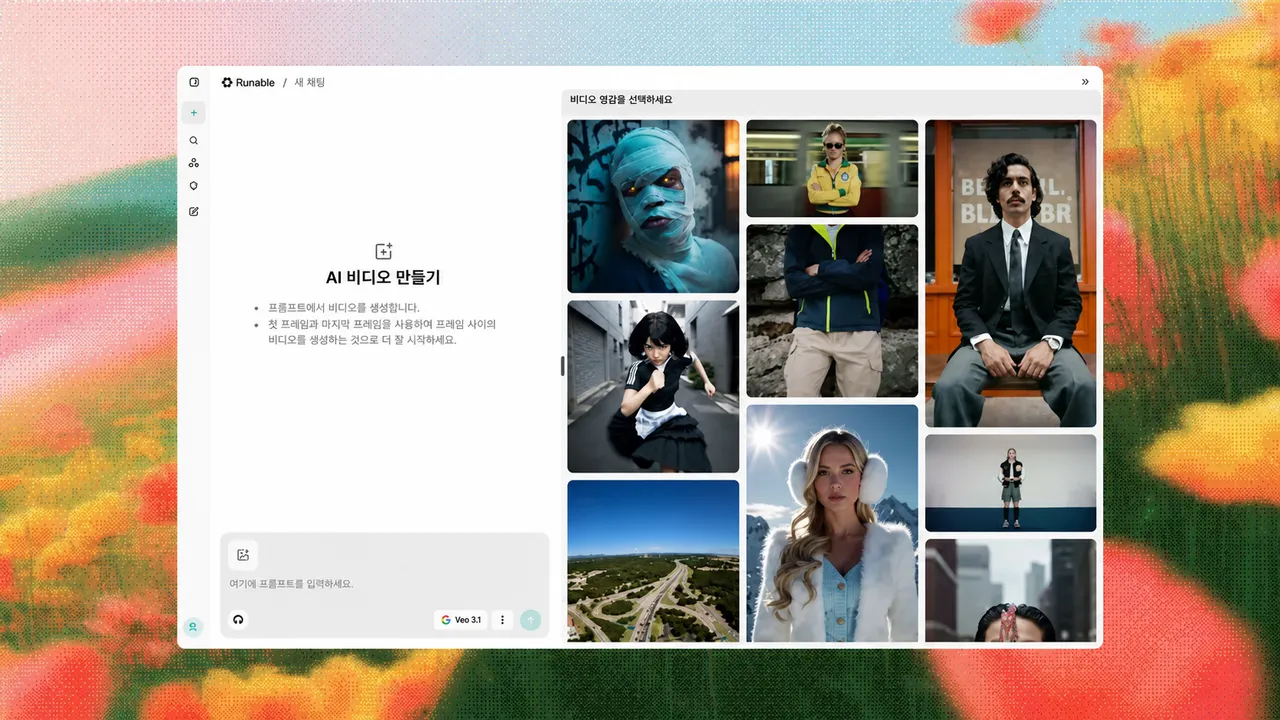Open the three-dot options menu
This screenshot has height=720, width=1280.
(x=503, y=620)
